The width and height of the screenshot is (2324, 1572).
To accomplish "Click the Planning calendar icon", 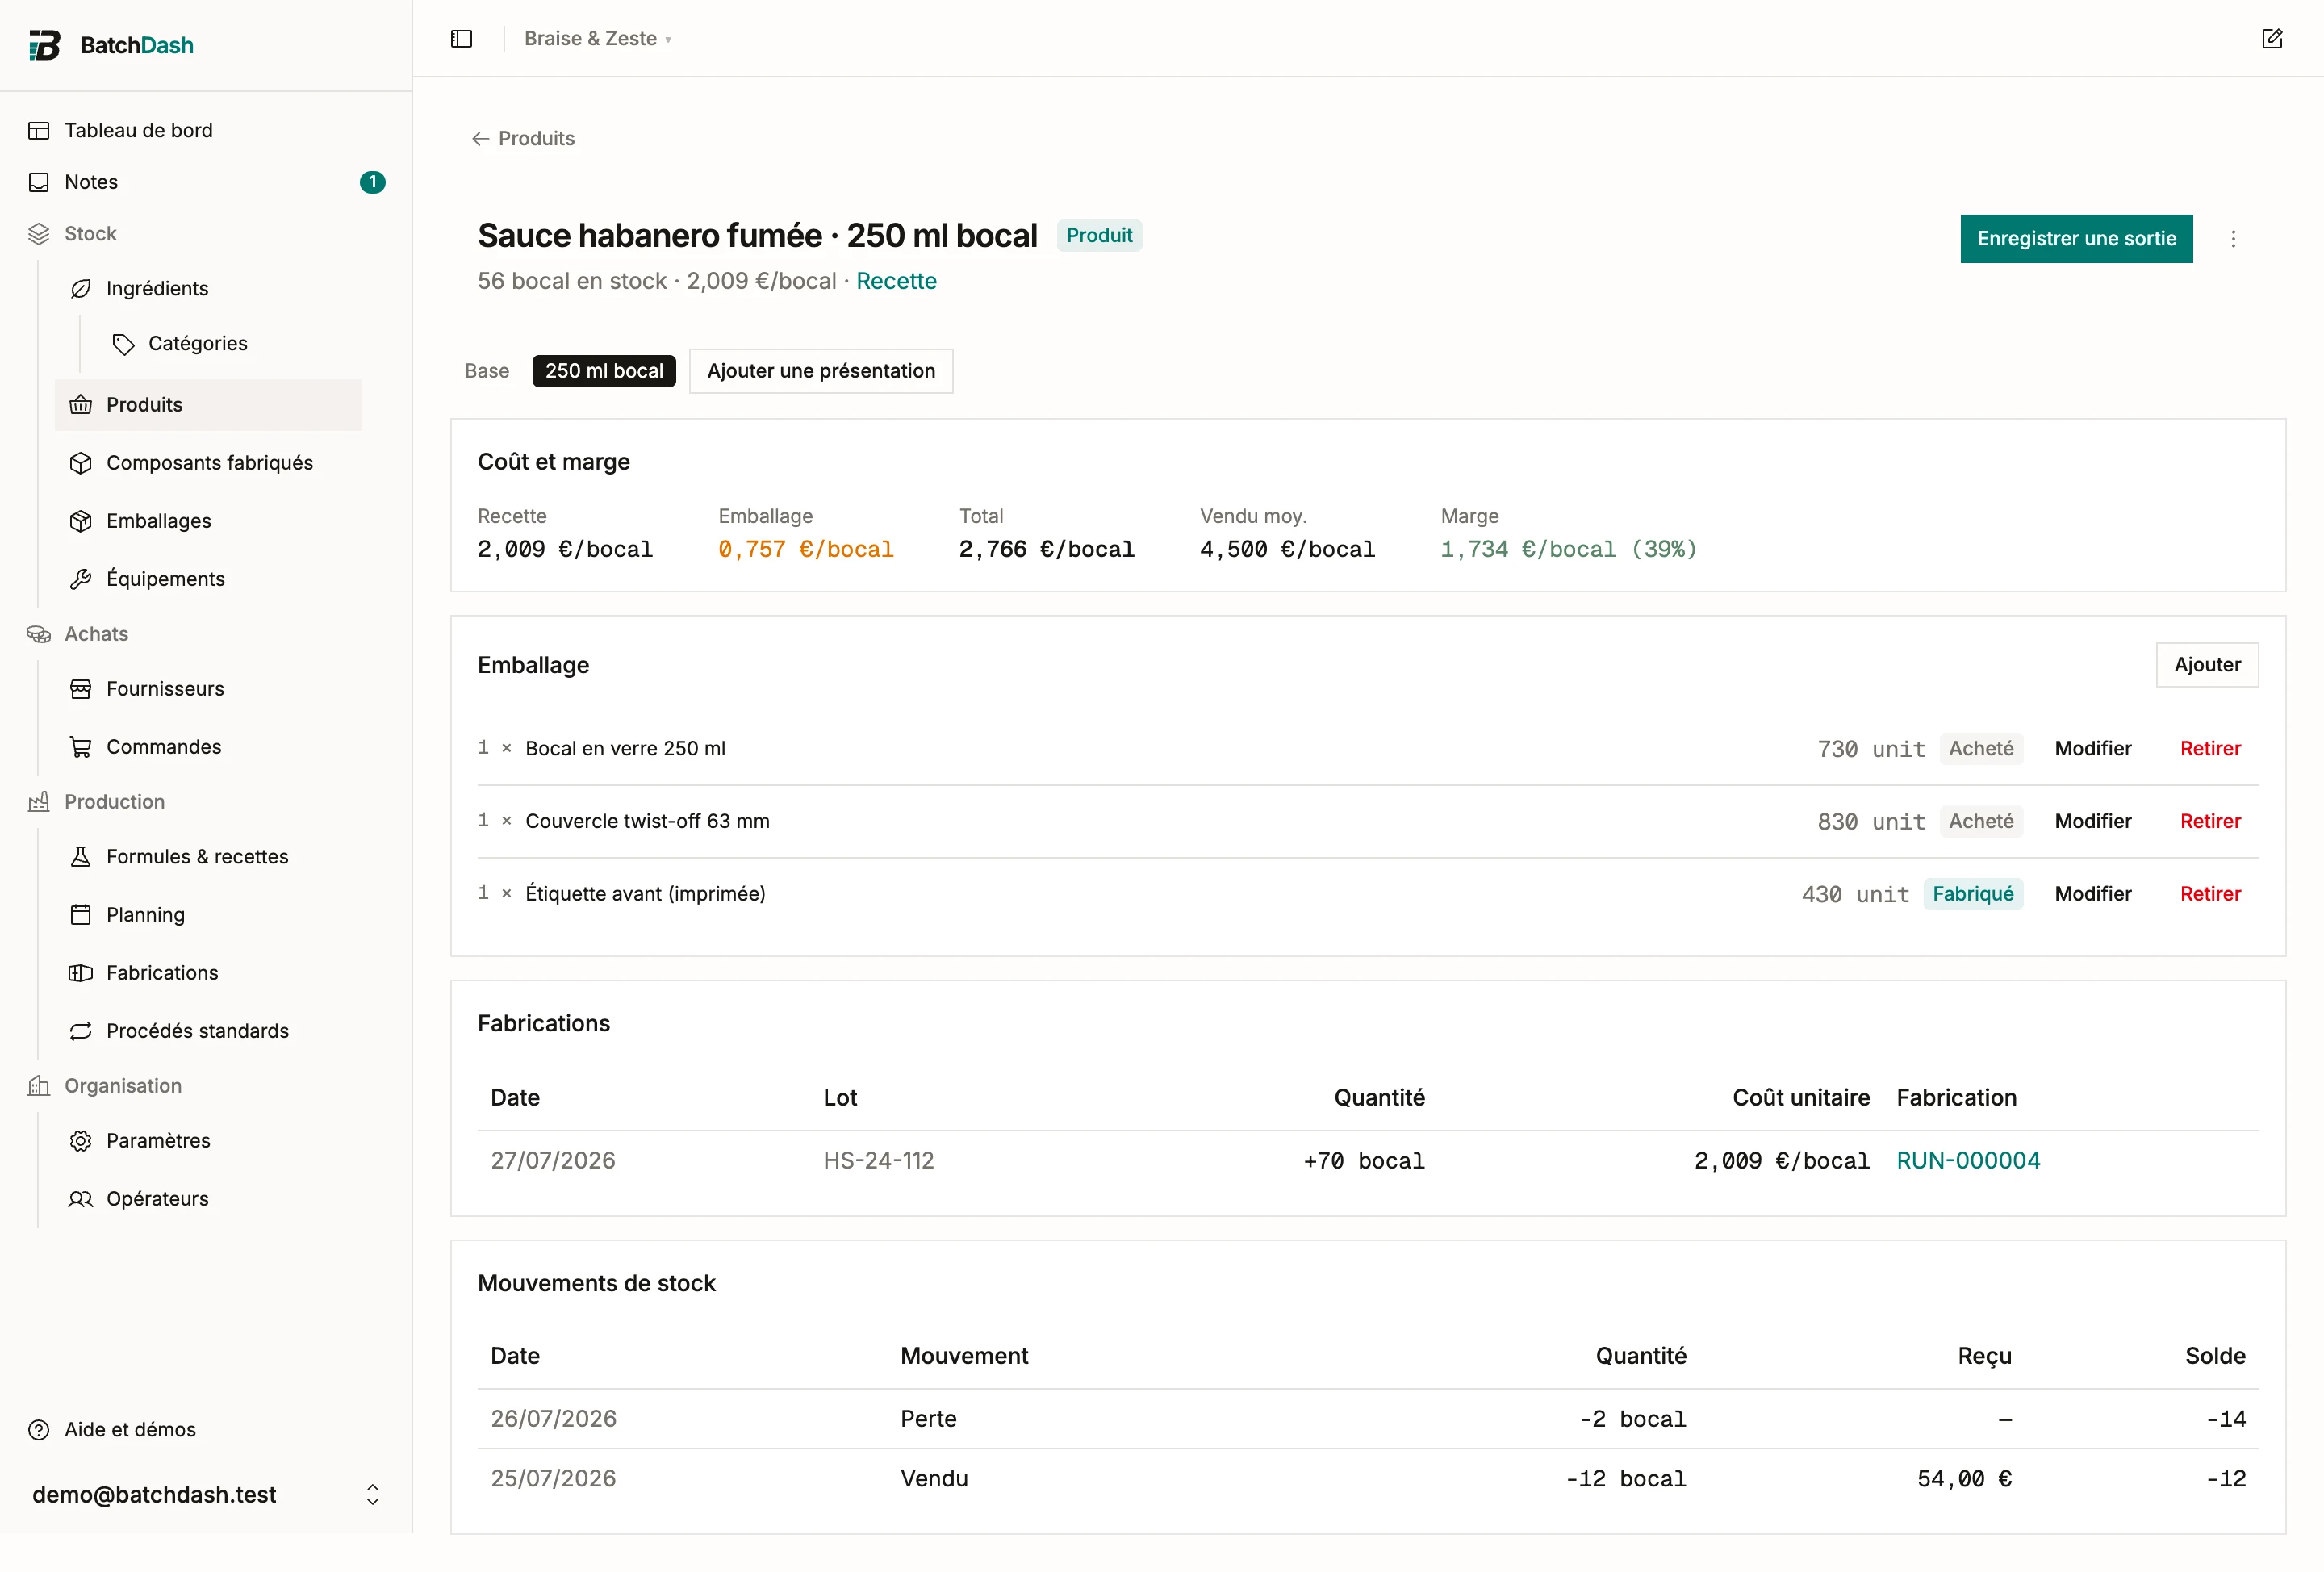I will [x=81, y=915].
